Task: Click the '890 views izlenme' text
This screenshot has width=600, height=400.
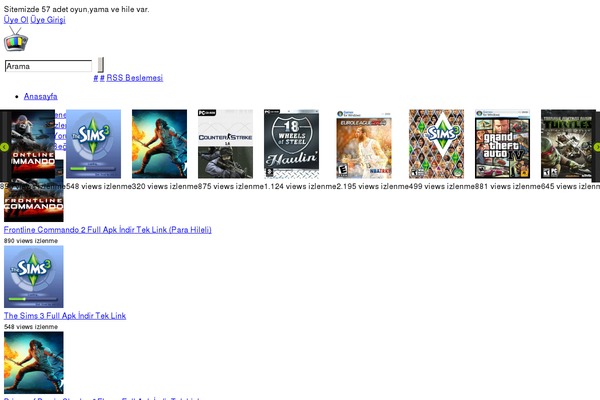Action: (31, 241)
